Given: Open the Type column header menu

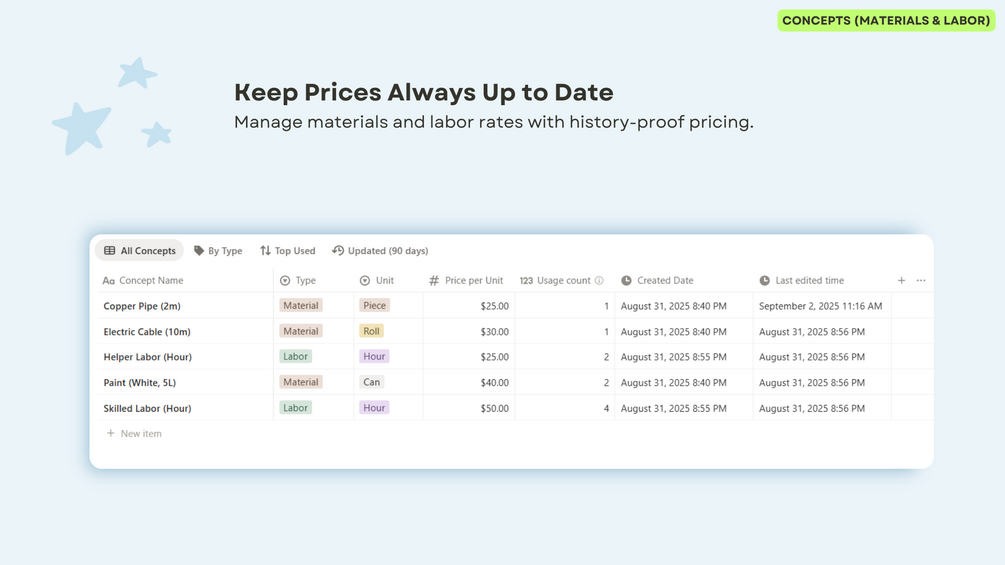Looking at the screenshot, I should pos(305,281).
